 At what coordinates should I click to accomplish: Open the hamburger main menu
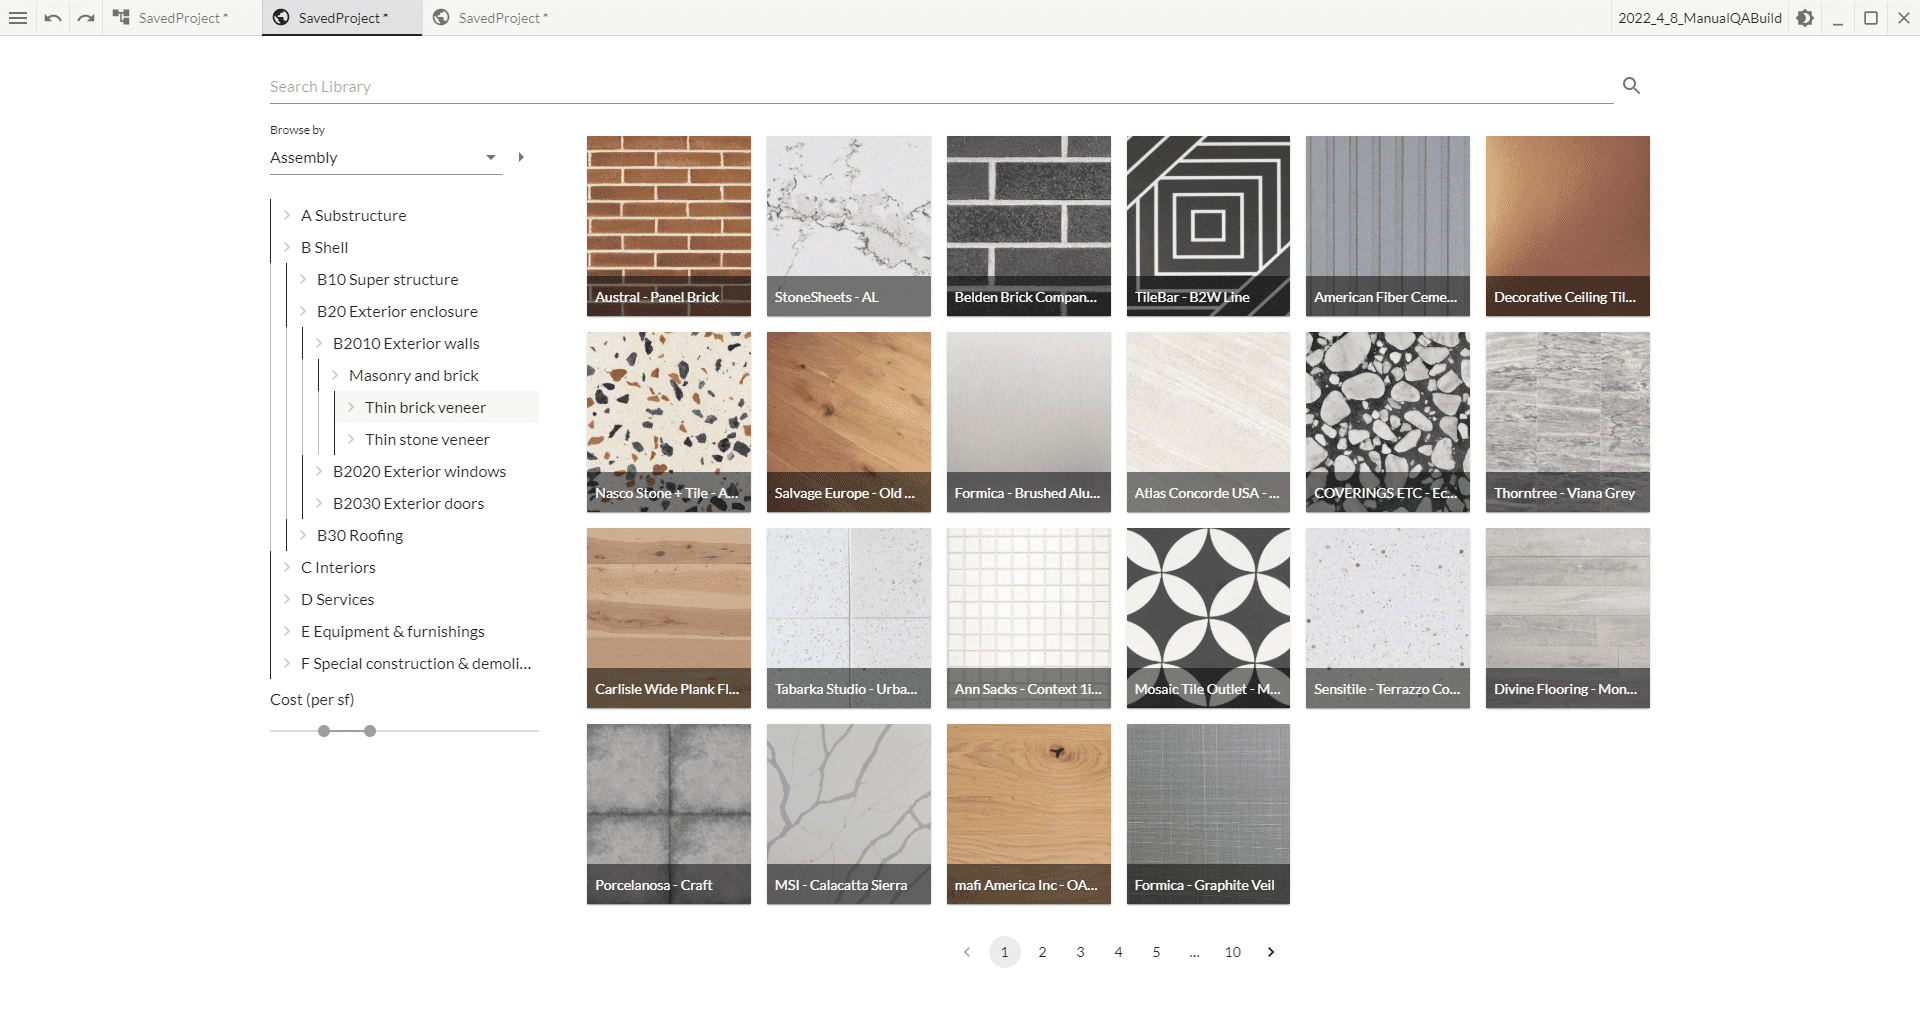point(18,18)
